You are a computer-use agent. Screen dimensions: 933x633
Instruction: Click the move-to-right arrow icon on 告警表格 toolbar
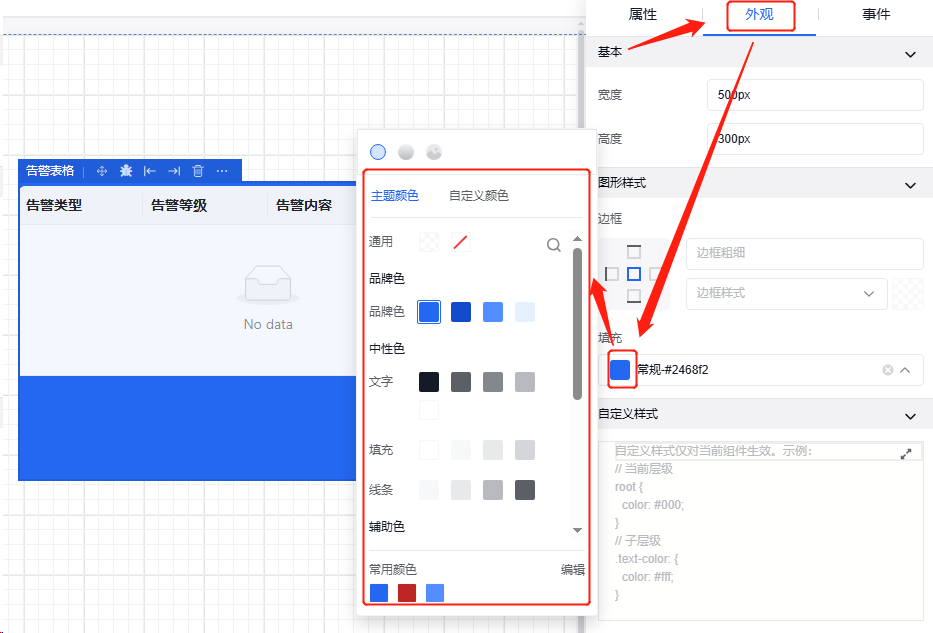[174, 171]
